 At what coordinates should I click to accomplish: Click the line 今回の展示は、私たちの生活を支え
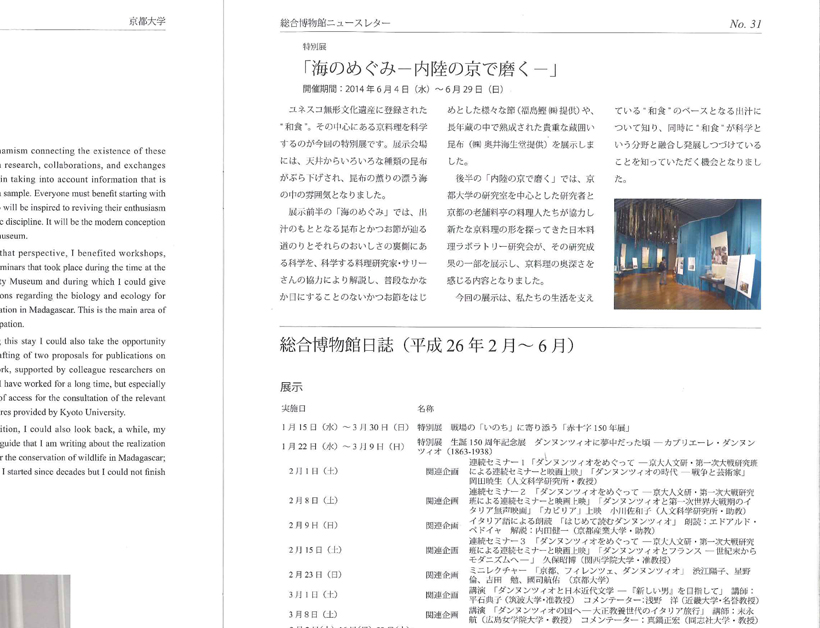pyautogui.click(x=525, y=298)
